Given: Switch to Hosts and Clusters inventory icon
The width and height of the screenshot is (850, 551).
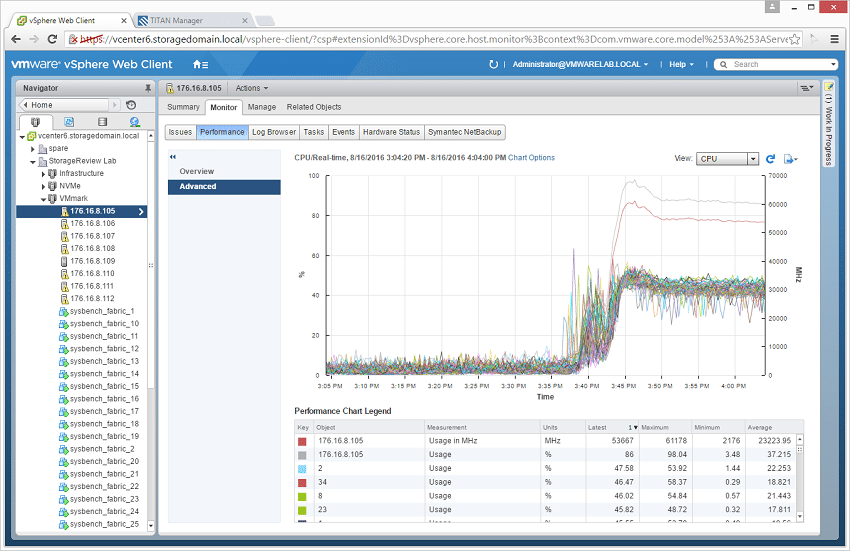Looking at the screenshot, I should 36,122.
